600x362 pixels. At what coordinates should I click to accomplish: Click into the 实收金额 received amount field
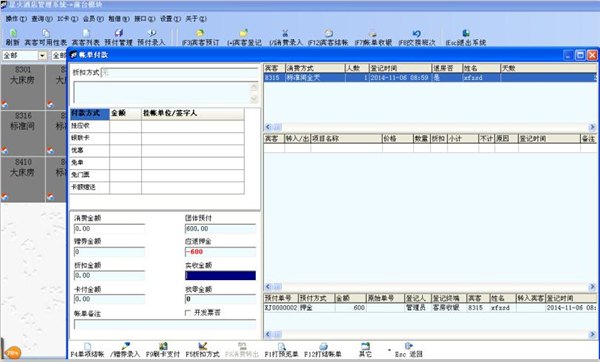220,275
